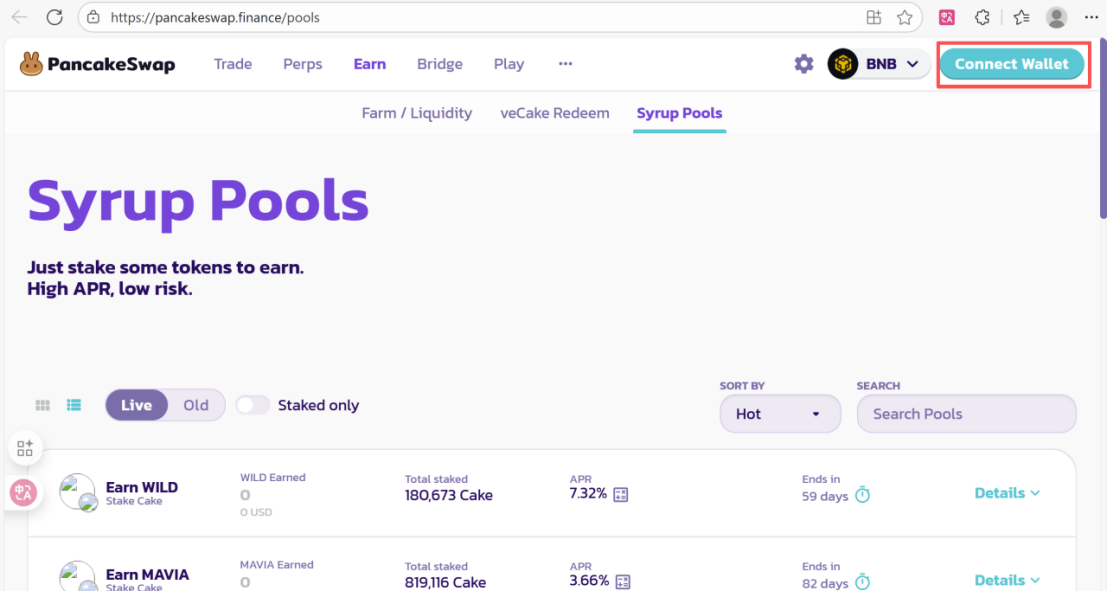Click the pink translate extension icon in toolbar
This screenshot has height=591, width=1108.
(x=947, y=17)
